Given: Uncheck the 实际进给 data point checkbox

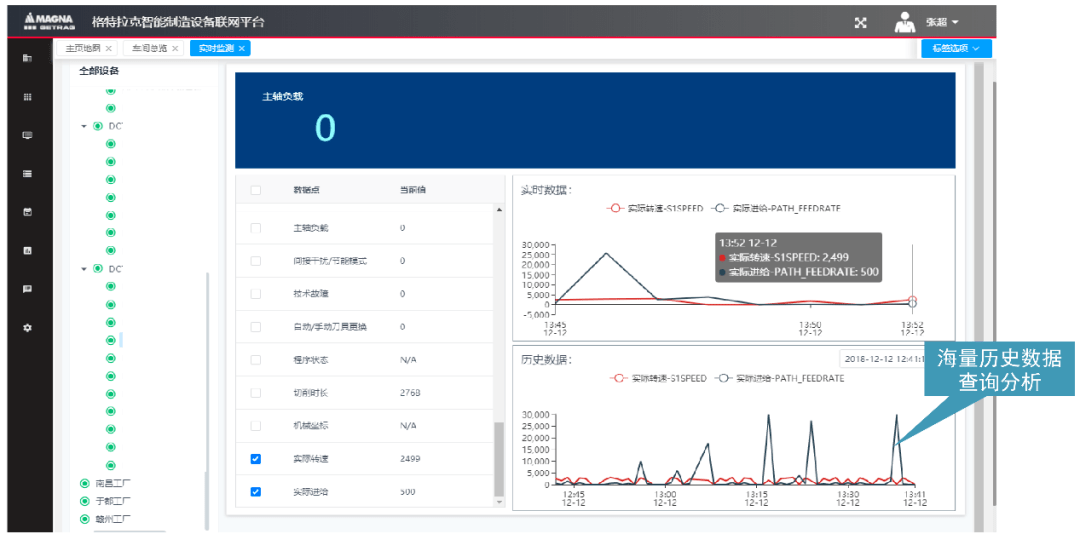Looking at the screenshot, I should (256, 492).
